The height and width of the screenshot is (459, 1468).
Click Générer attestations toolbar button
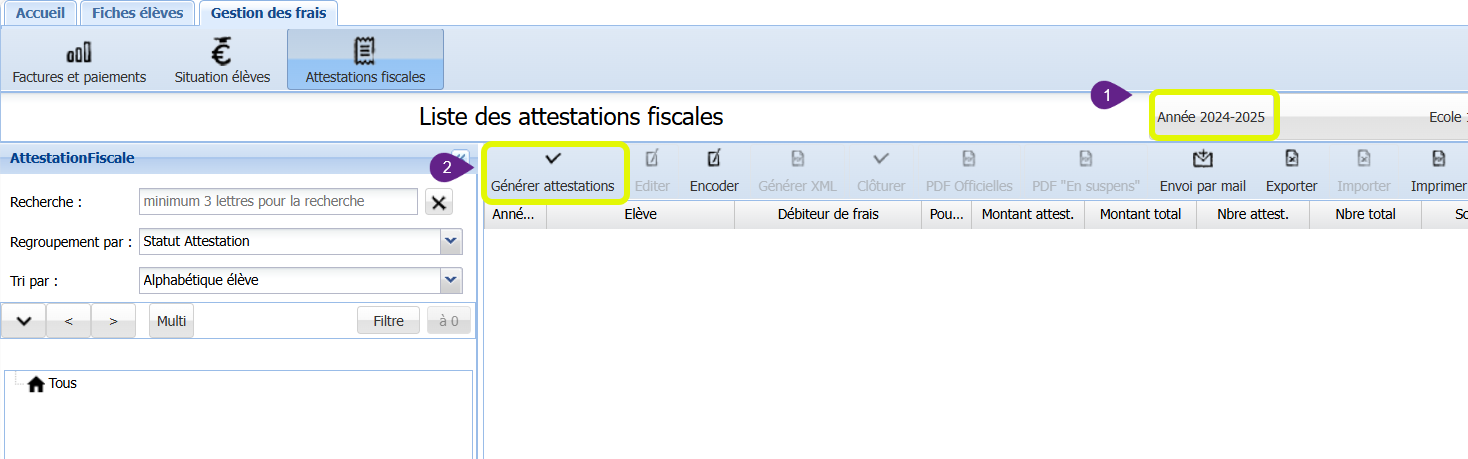pyautogui.click(x=553, y=172)
